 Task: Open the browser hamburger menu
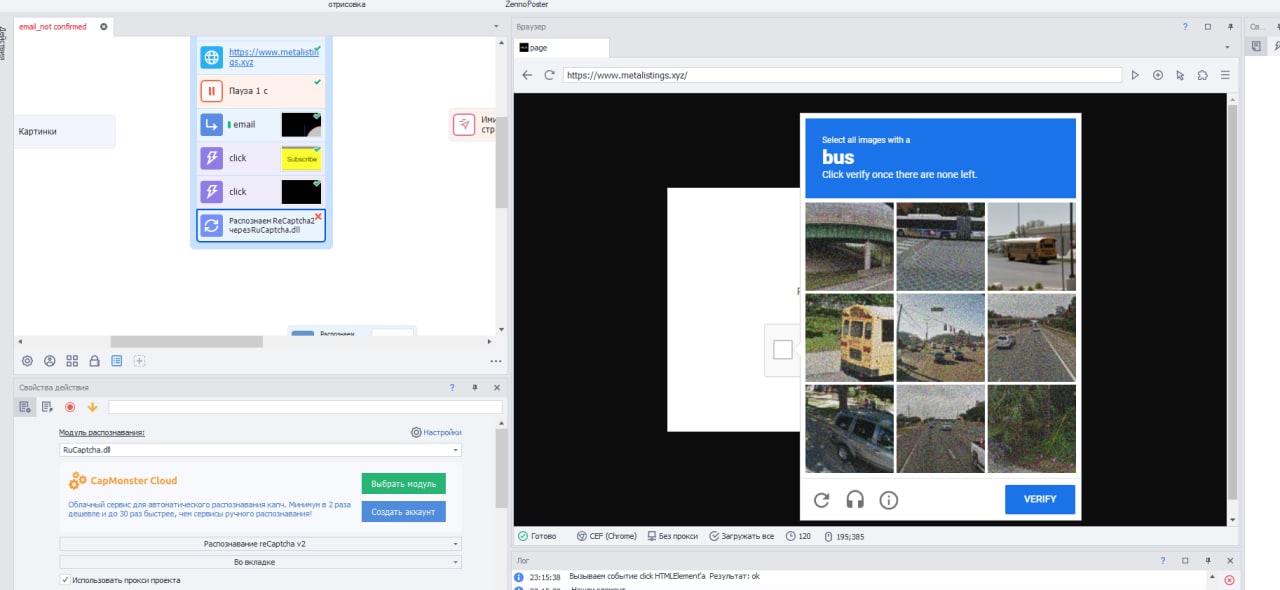(x=1225, y=75)
